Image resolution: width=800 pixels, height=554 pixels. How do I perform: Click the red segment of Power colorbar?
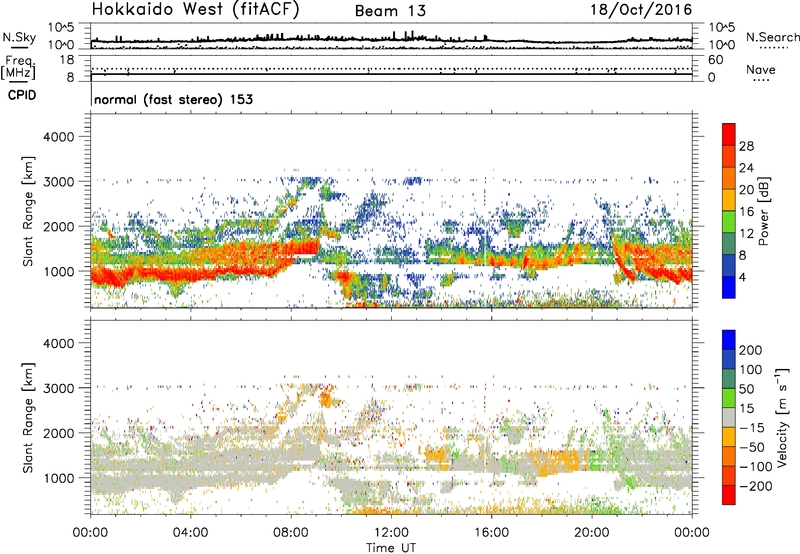pos(729,134)
